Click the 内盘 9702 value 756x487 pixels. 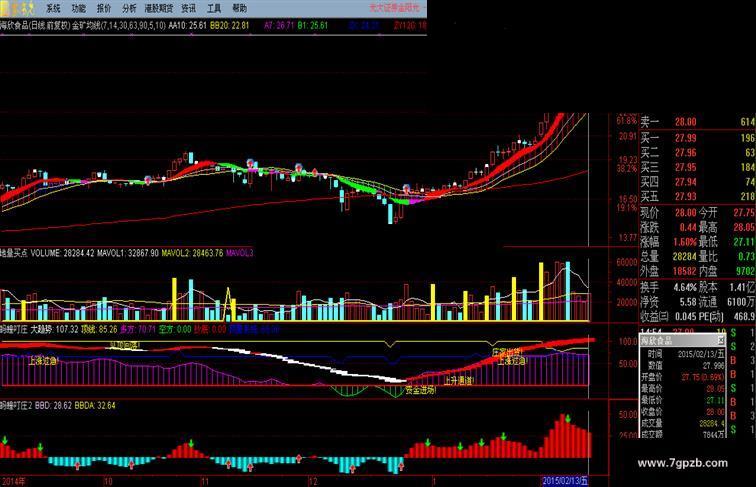(745, 271)
